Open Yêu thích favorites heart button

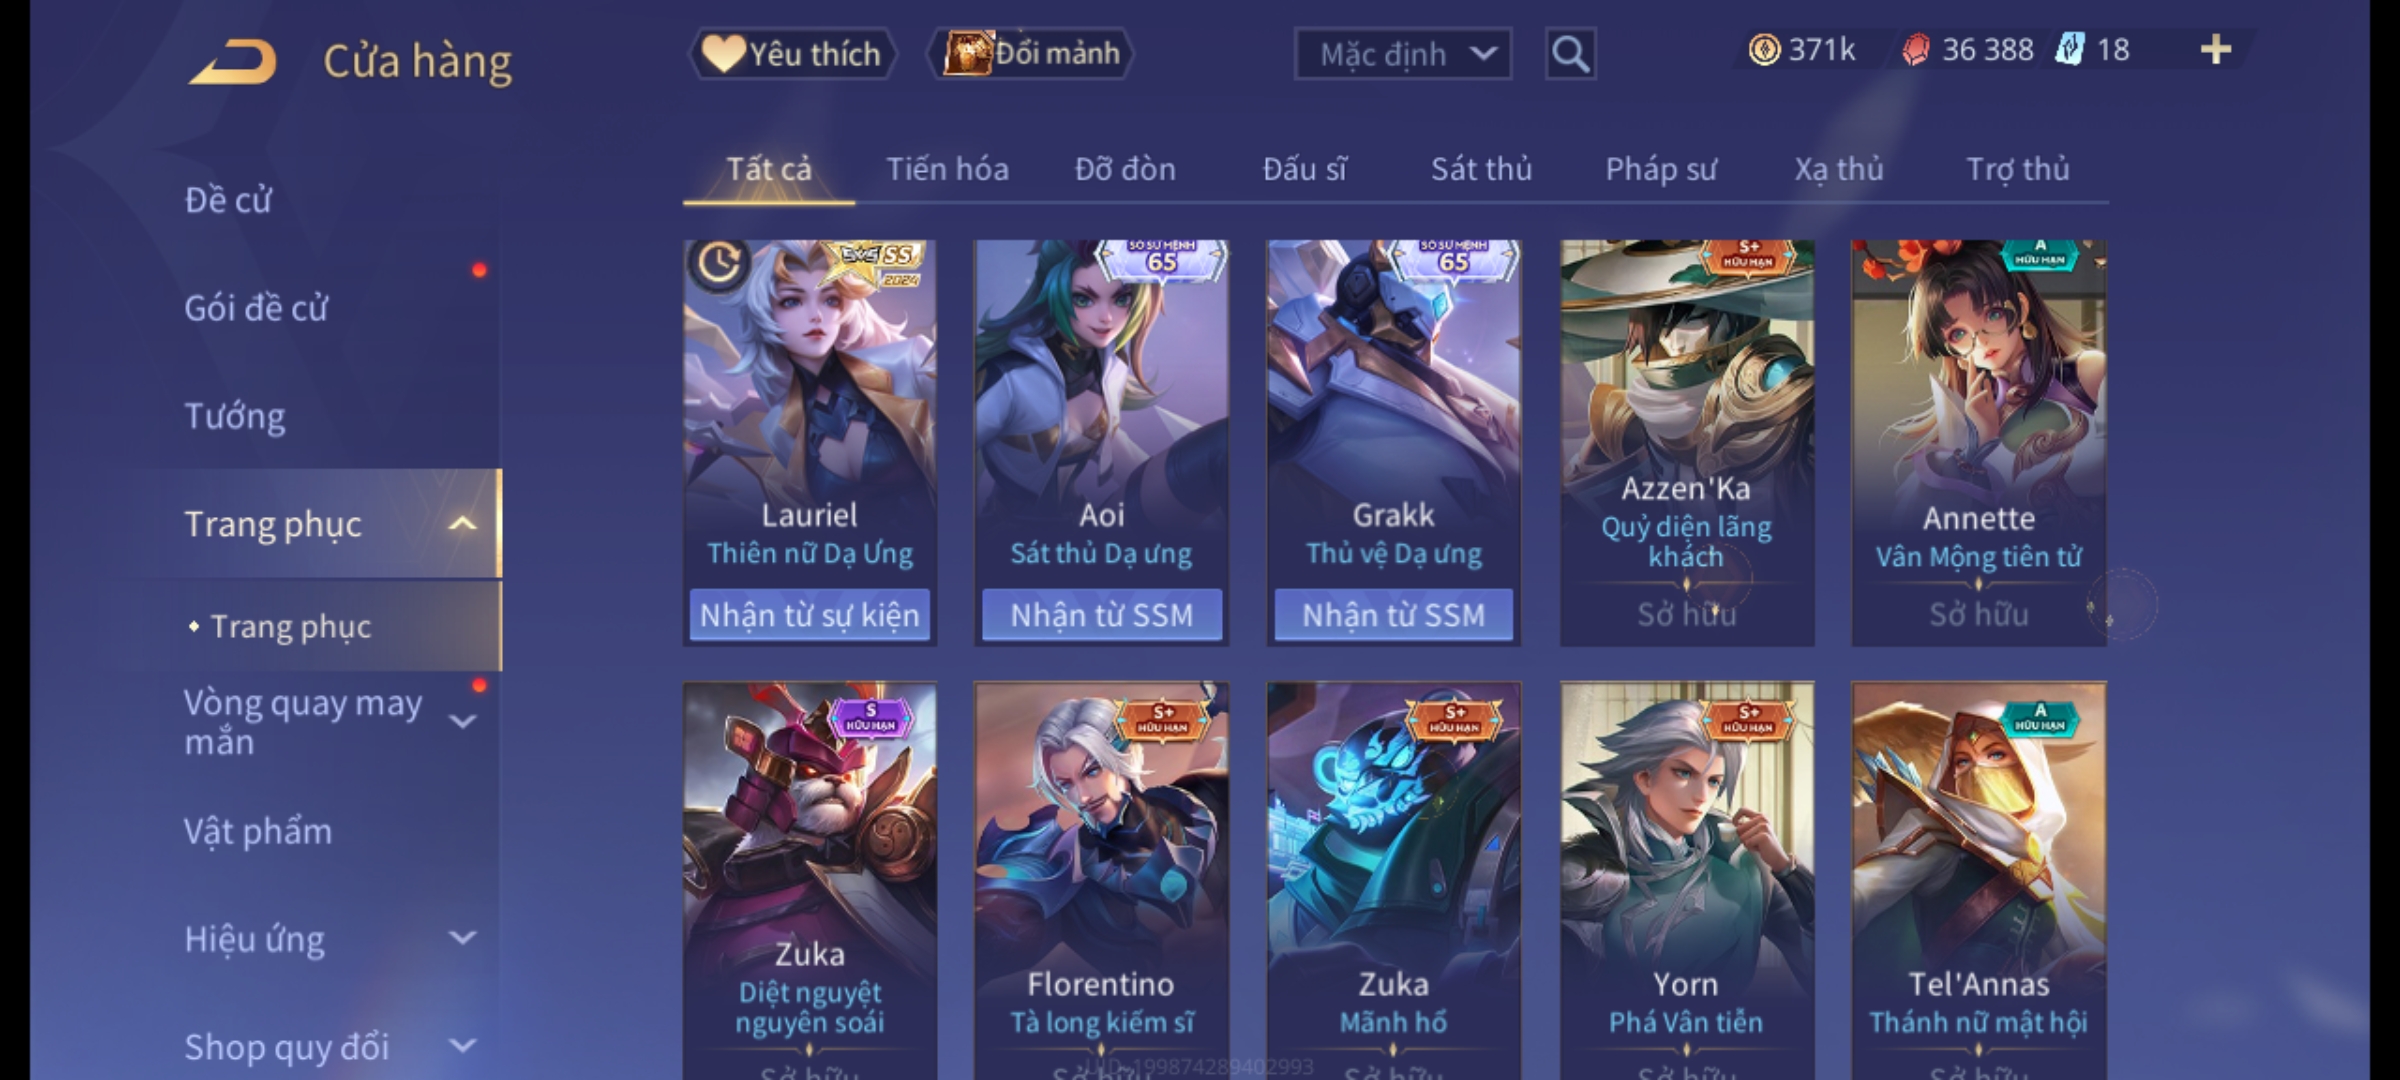click(792, 53)
